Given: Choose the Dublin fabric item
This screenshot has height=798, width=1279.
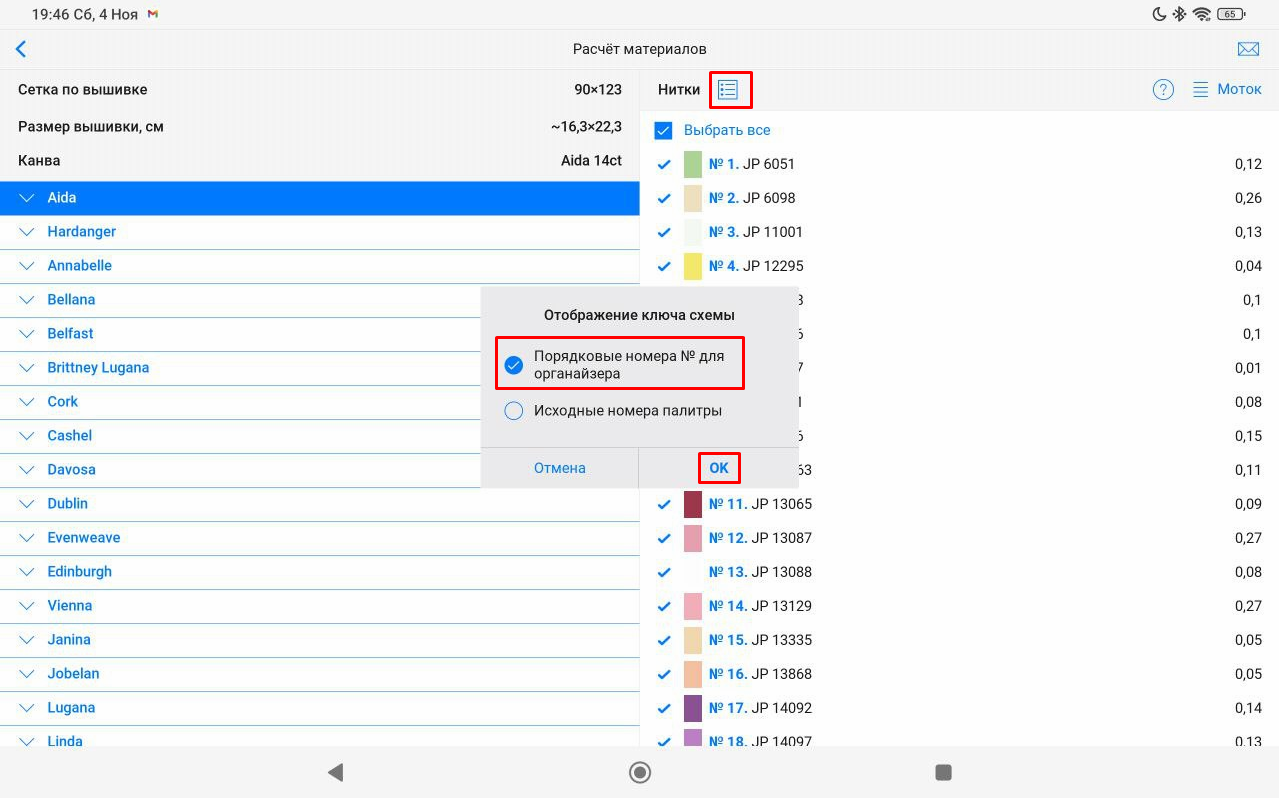Looking at the screenshot, I should 68,504.
